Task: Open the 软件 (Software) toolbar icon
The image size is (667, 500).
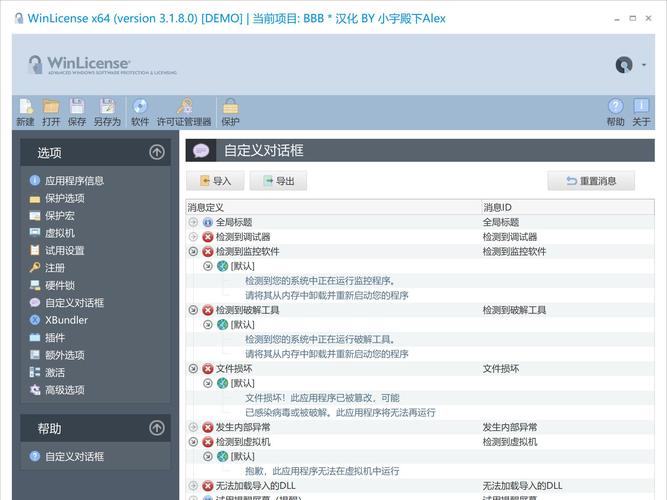Action: tap(140, 108)
